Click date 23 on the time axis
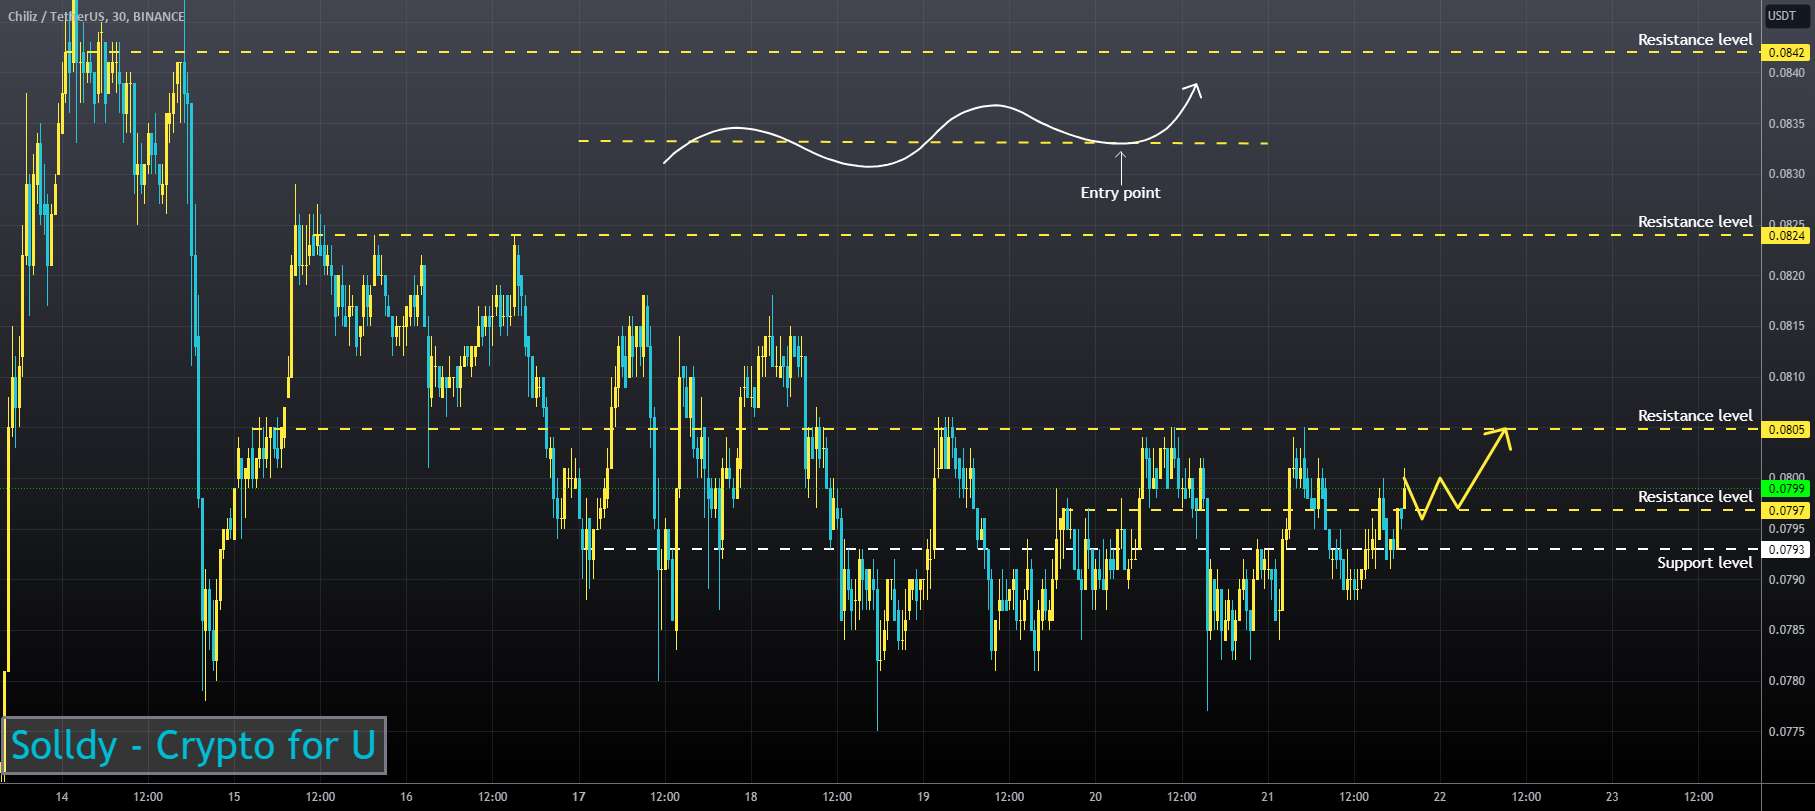This screenshot has height=811, width=1815. 1612,797
